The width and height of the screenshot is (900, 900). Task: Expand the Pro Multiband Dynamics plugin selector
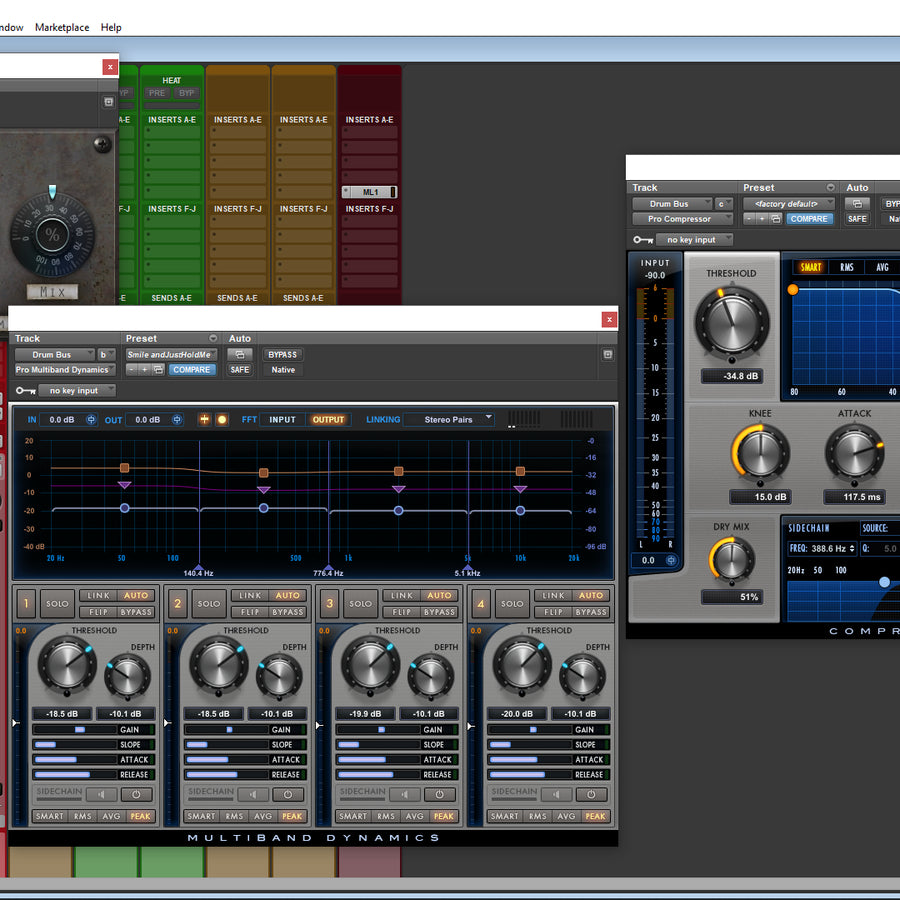click(x=64, y=370)
